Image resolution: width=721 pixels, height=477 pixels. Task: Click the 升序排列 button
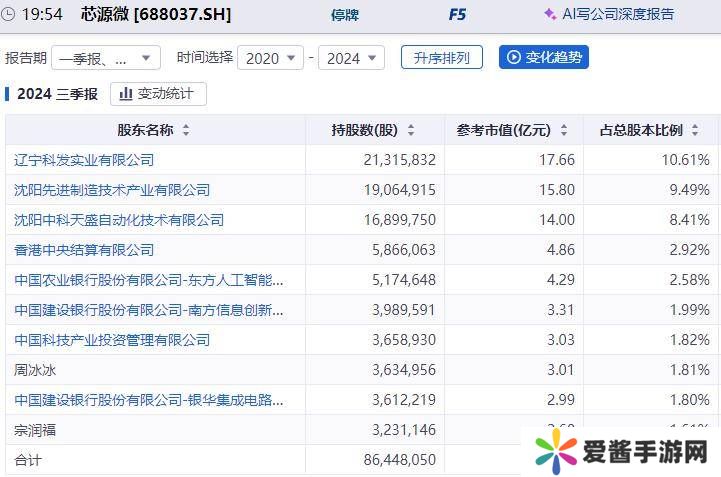(x=441, y=57)
